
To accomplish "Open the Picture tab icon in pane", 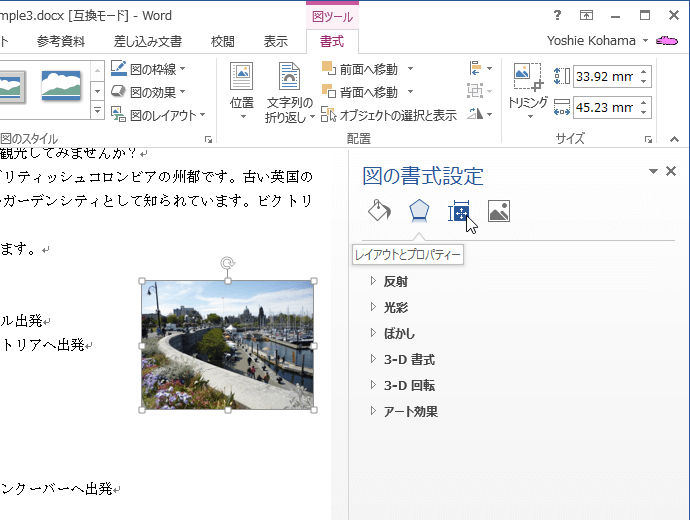I will pos(499,211).
